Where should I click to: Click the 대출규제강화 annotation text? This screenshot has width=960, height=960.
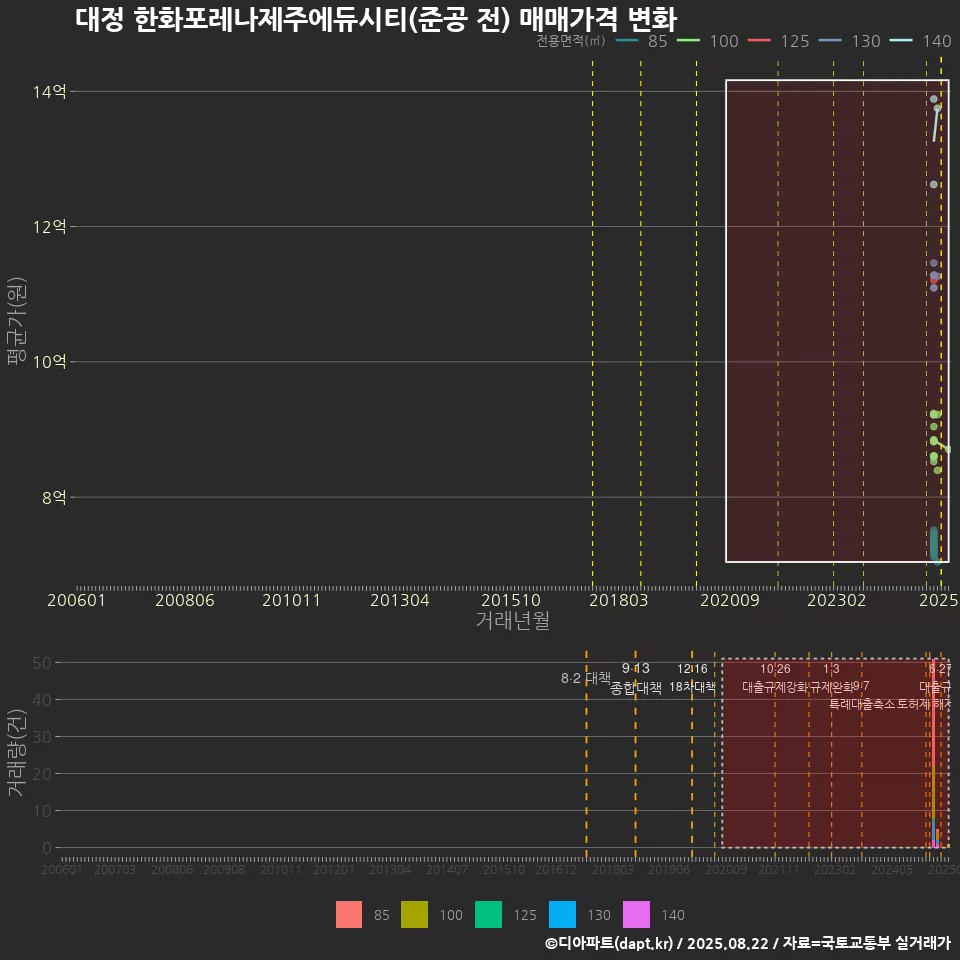(x=775, y=687)
